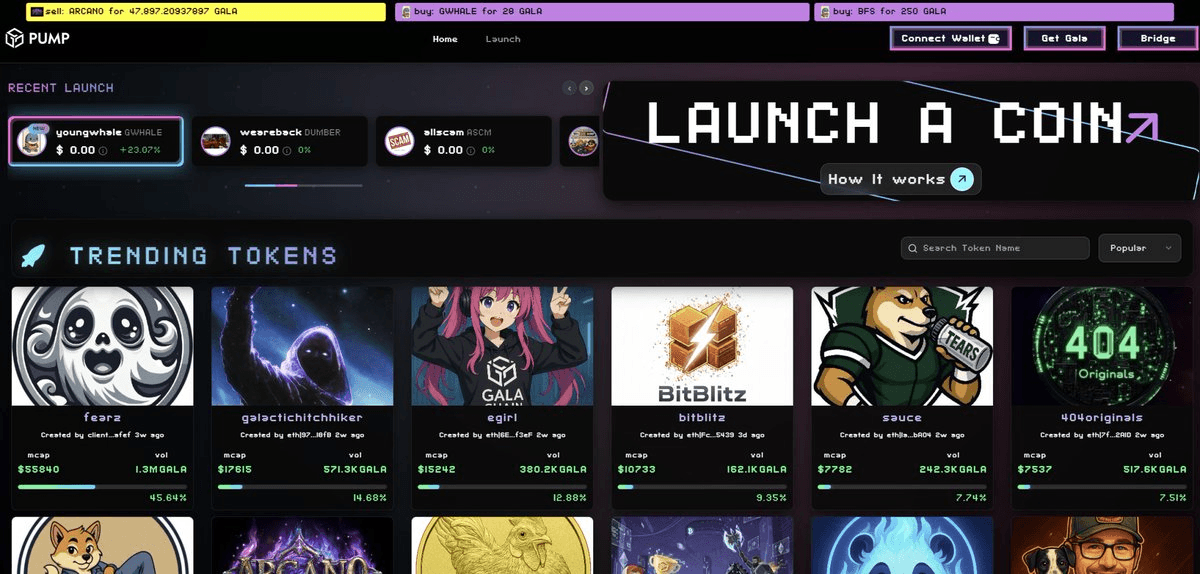This screenshot has height=574, width=1200.
Task: Click icon in the BFS buy ticker
Action: coord(824,12)
